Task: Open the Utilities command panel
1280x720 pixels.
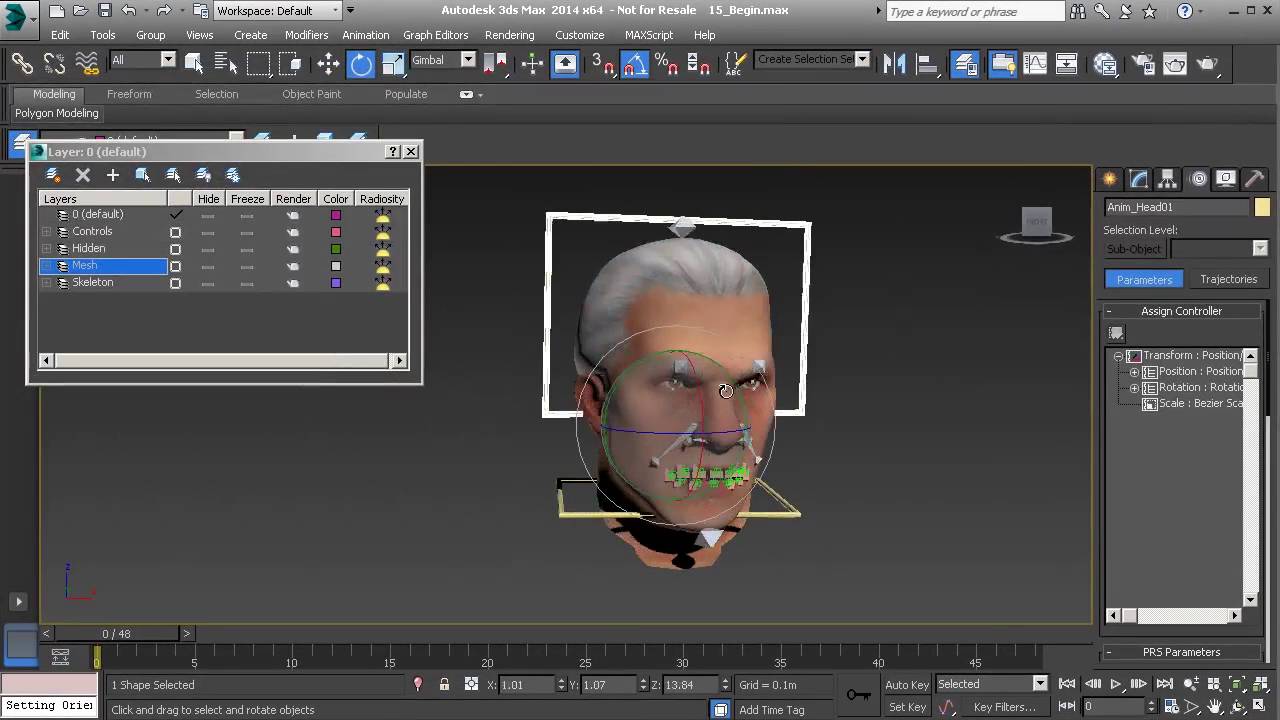Action: tap(1256, 179)
